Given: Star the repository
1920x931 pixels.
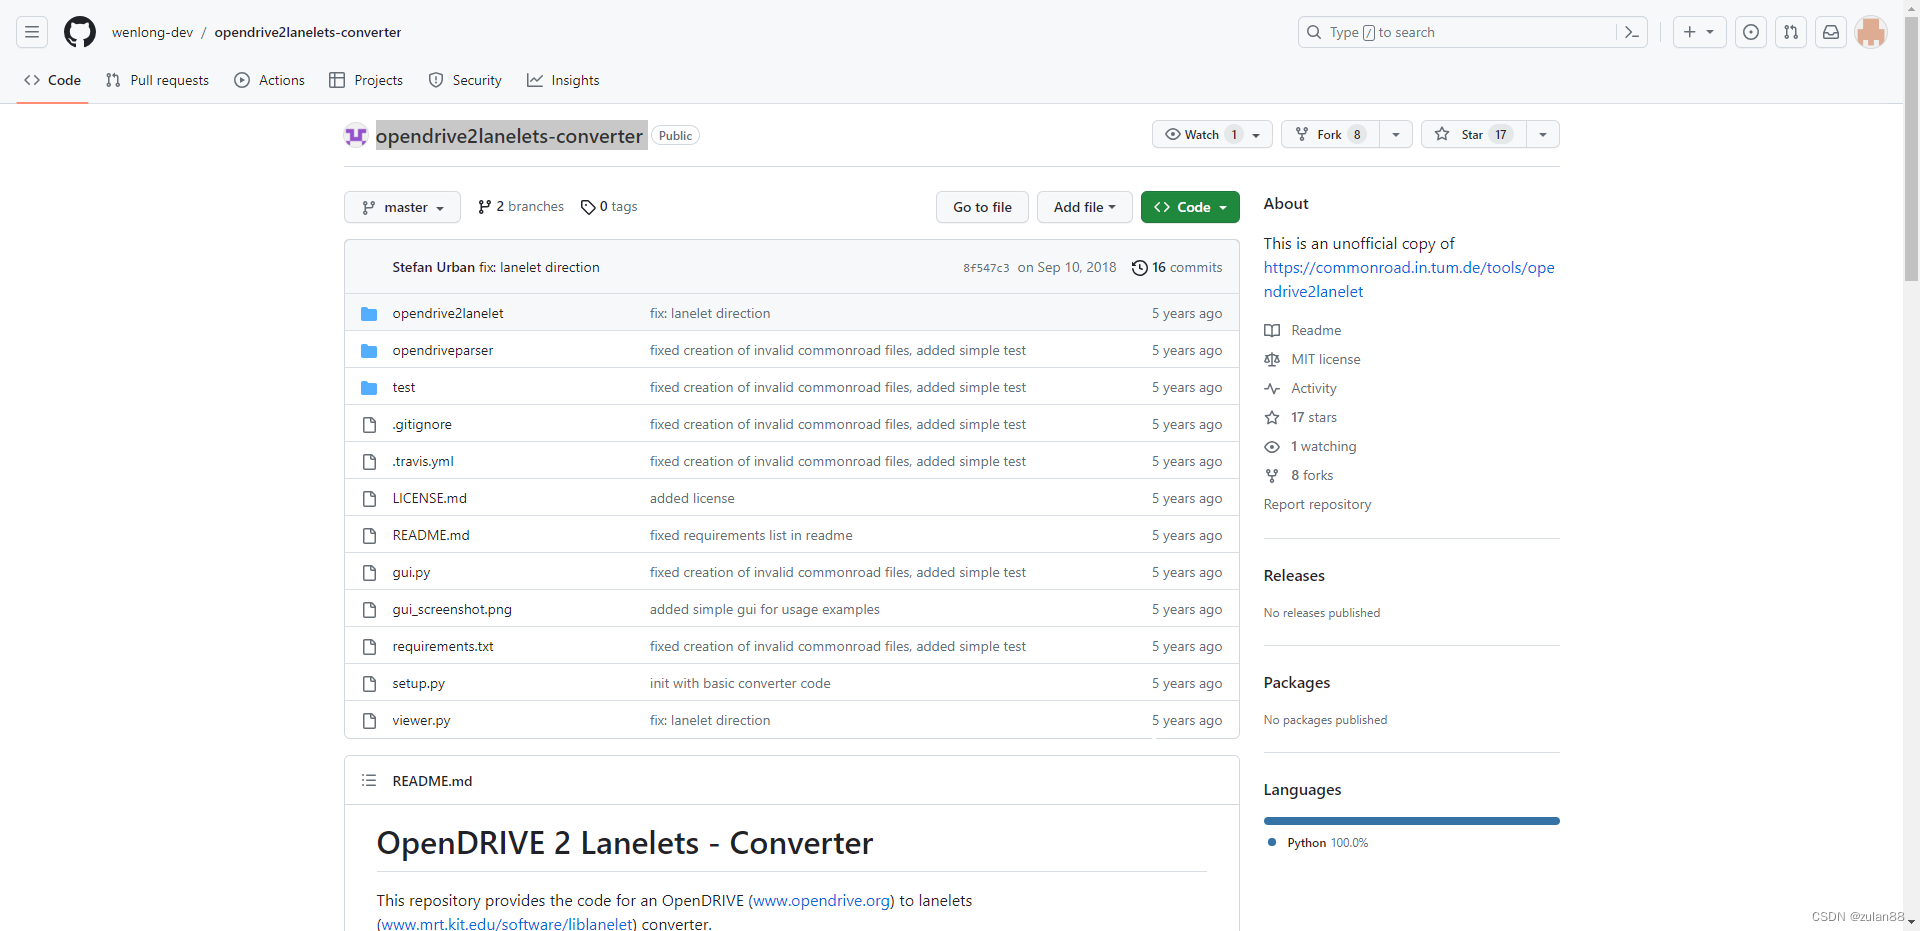Looking at the screenshot, I should pos(1470,134).
